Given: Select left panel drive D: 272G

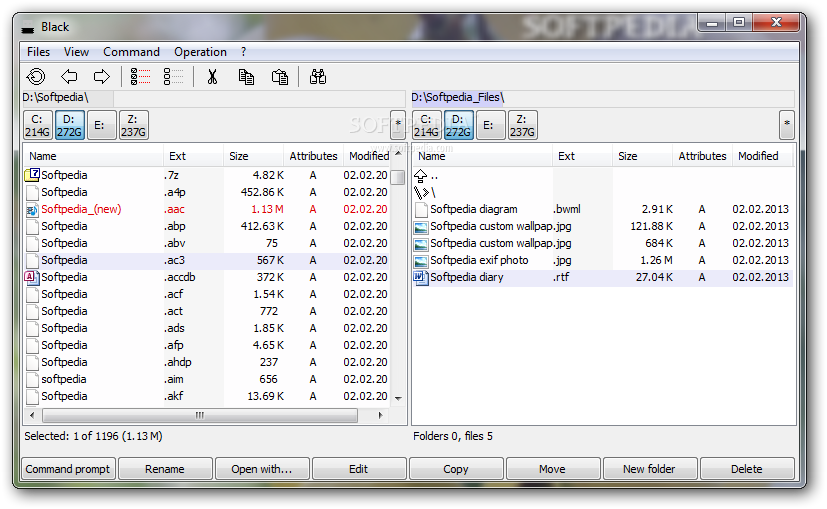Looking at the screenshot, I should [69, 125].
